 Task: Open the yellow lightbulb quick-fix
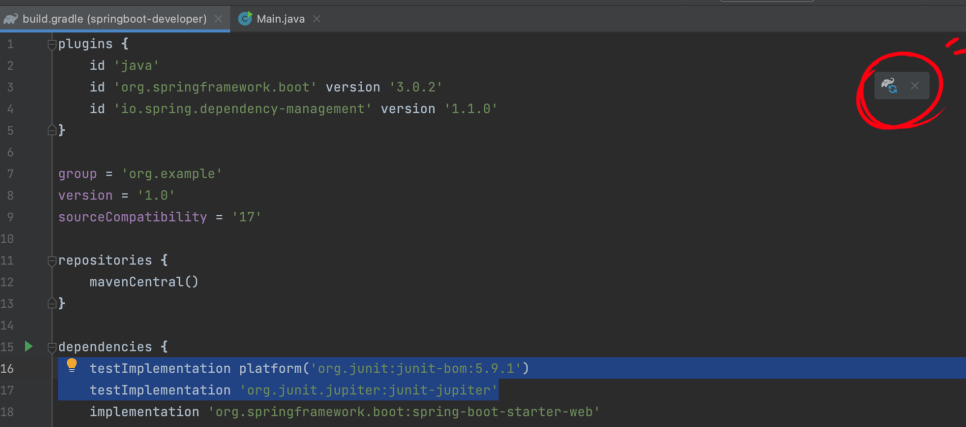[x=72, y=365]
